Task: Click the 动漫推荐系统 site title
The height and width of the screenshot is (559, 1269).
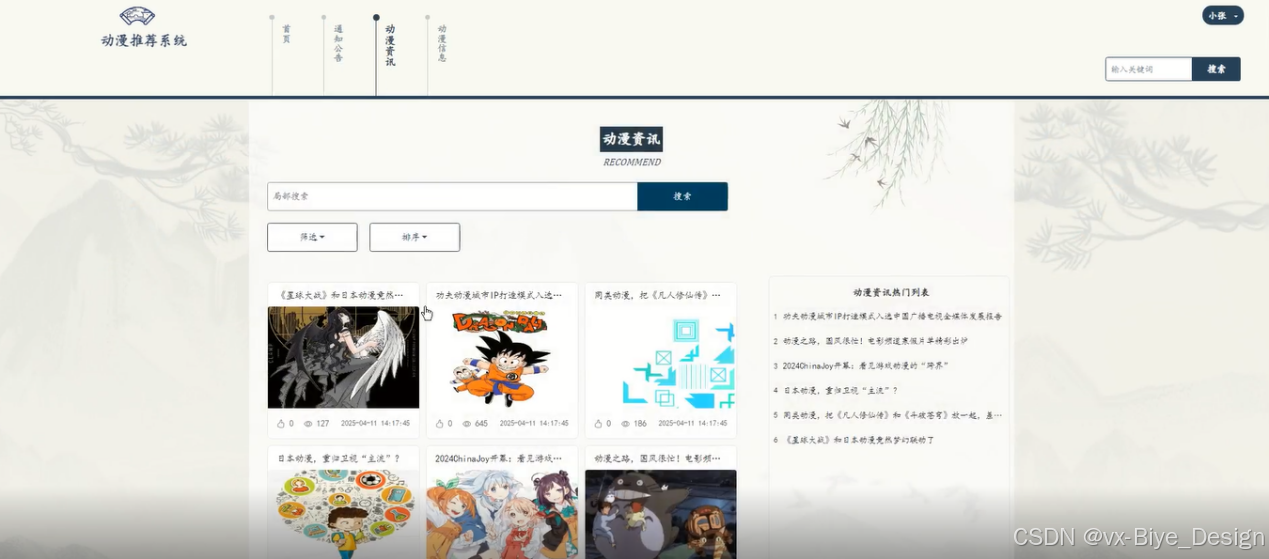Action: [143, 41]
